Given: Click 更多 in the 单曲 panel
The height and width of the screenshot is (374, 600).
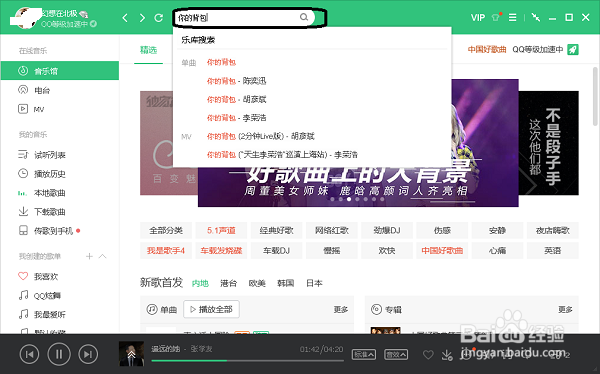Looking at the screenshot, I should (x=341, y=309).
